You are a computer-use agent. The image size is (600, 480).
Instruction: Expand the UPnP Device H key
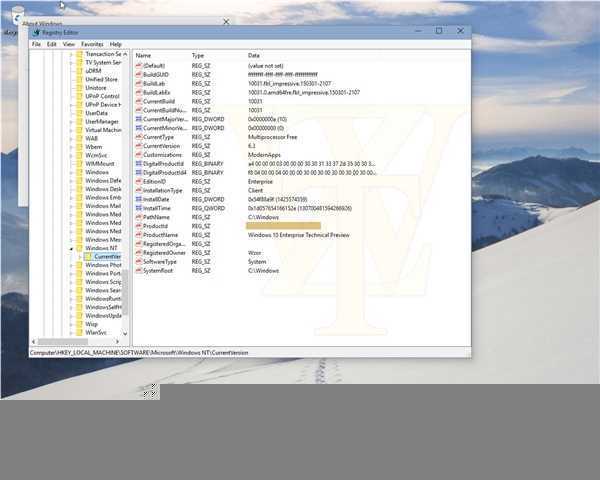(71, 105)
